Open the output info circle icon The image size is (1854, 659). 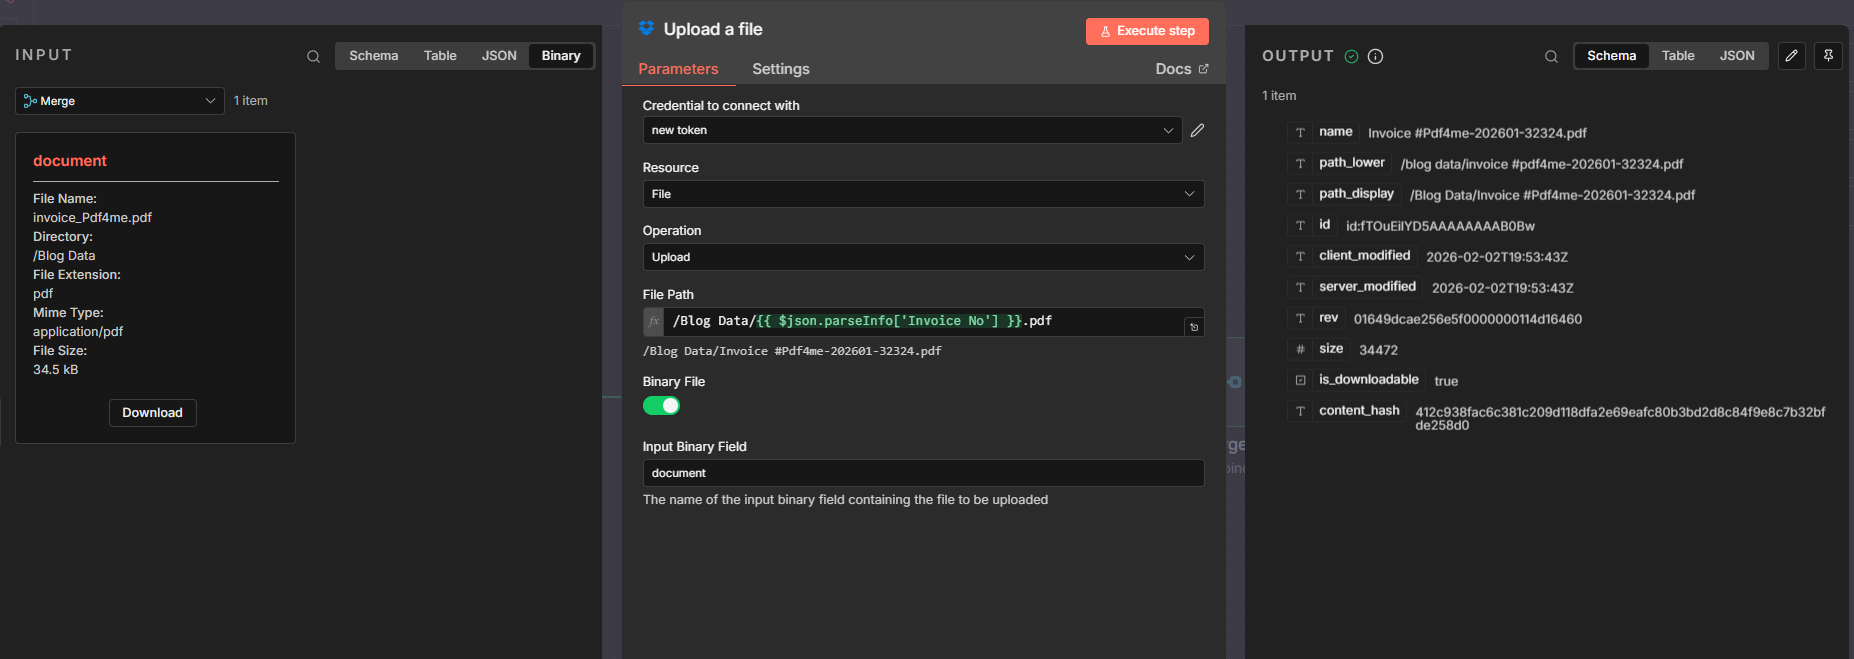coord(1375,56)
